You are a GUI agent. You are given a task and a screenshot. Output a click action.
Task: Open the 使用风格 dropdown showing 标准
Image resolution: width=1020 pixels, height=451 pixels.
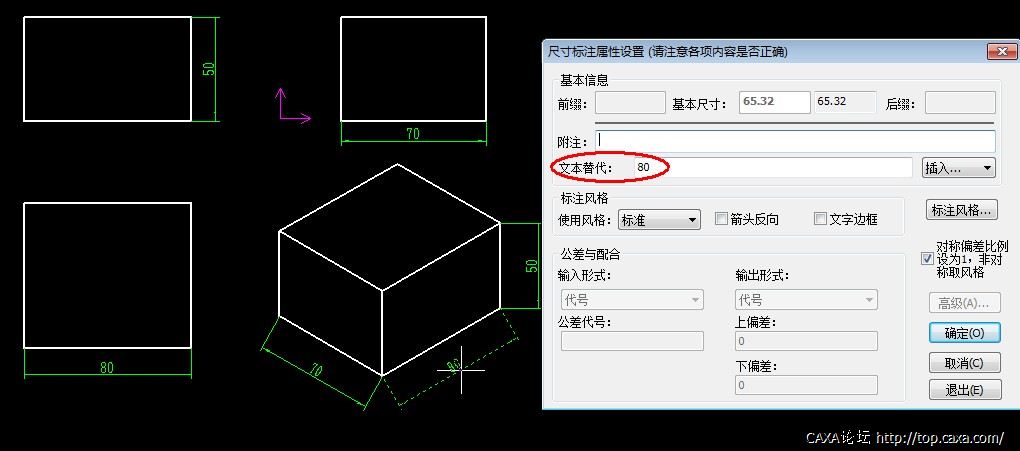point(659,220)
